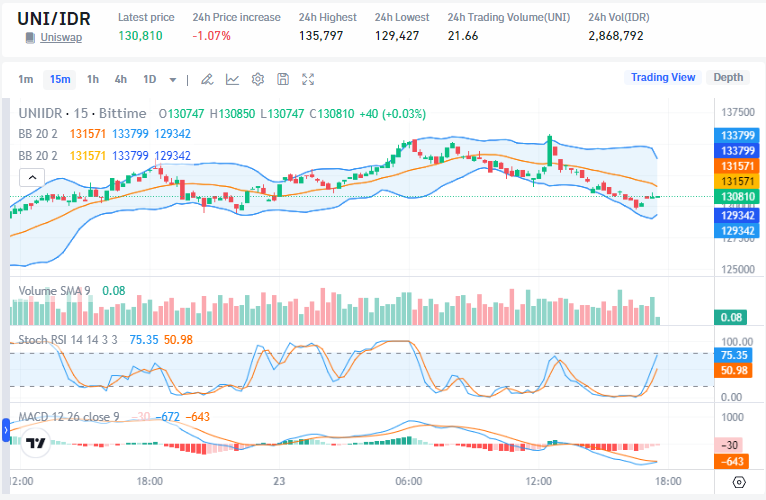Select the 1m timeframe
The image size is (766, 500).
click(25, 79)
